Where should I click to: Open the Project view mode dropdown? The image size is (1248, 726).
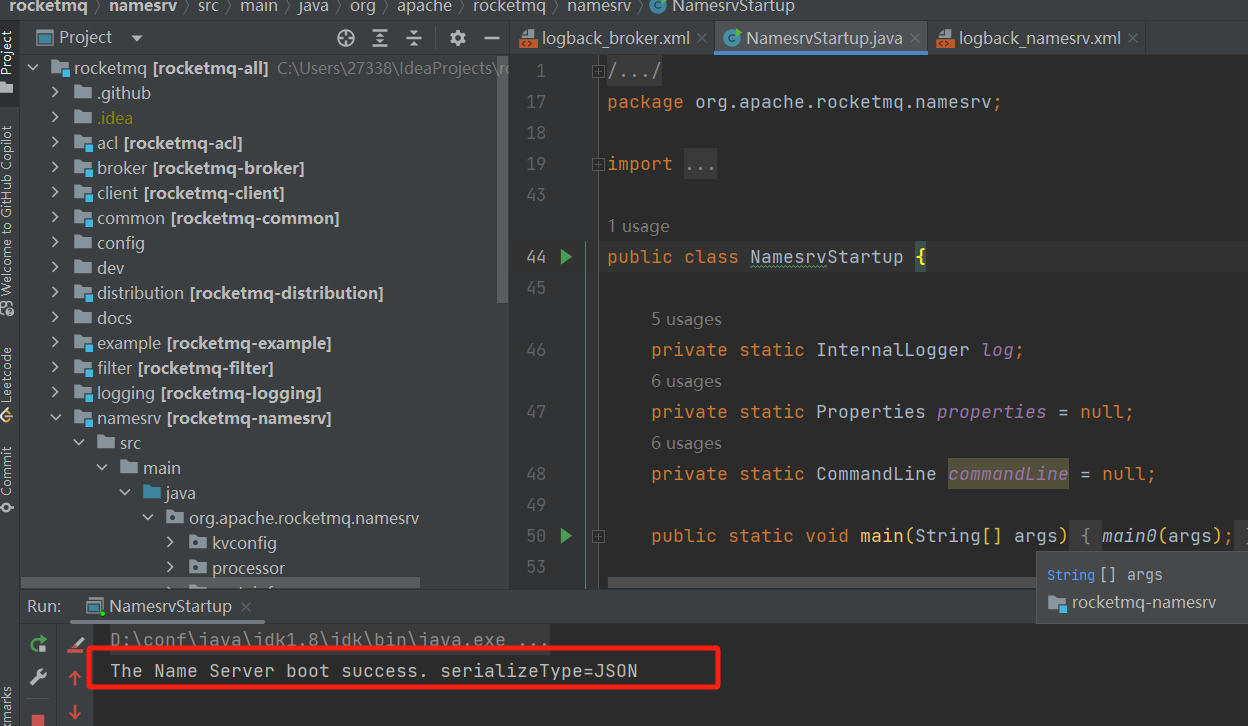[x=137, y=38]
